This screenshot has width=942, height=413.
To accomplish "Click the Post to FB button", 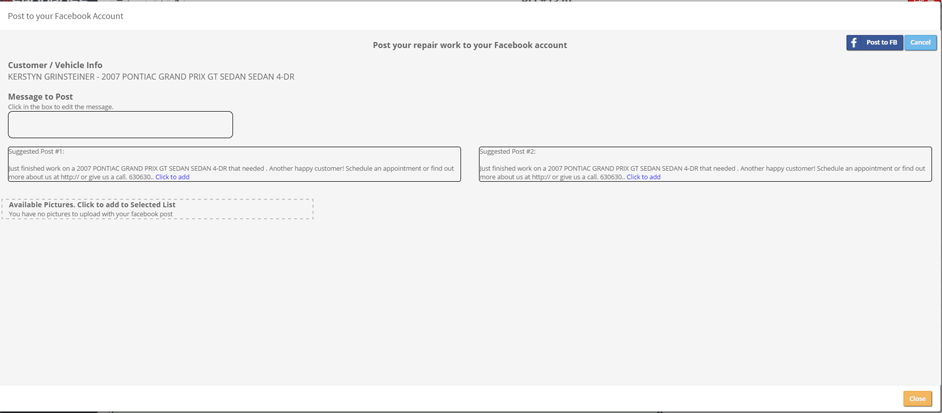I will click(x=875, y=43).
